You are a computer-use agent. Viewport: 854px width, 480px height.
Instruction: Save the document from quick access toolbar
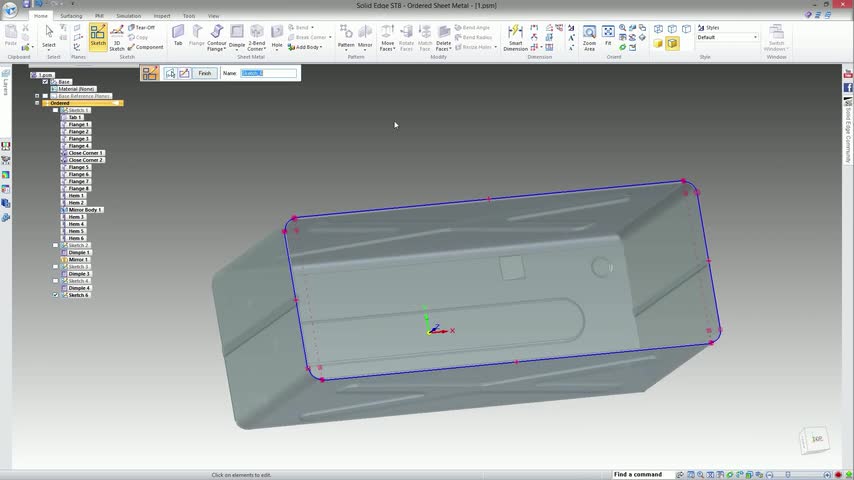[x=26, y=4]
